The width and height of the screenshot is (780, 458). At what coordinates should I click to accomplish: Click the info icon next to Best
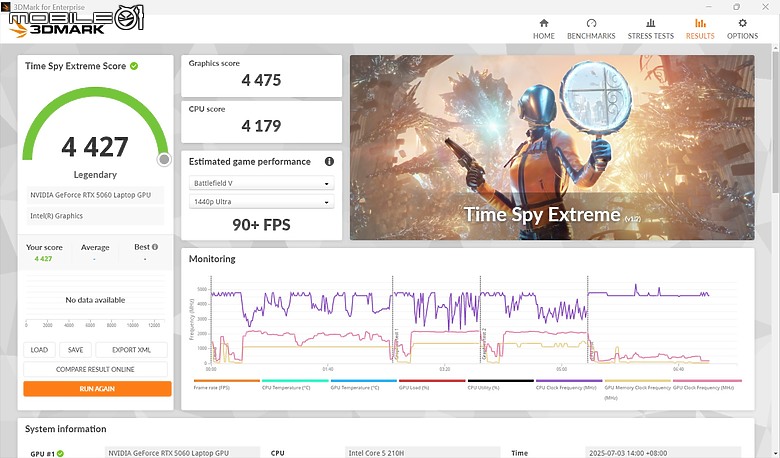155,247
